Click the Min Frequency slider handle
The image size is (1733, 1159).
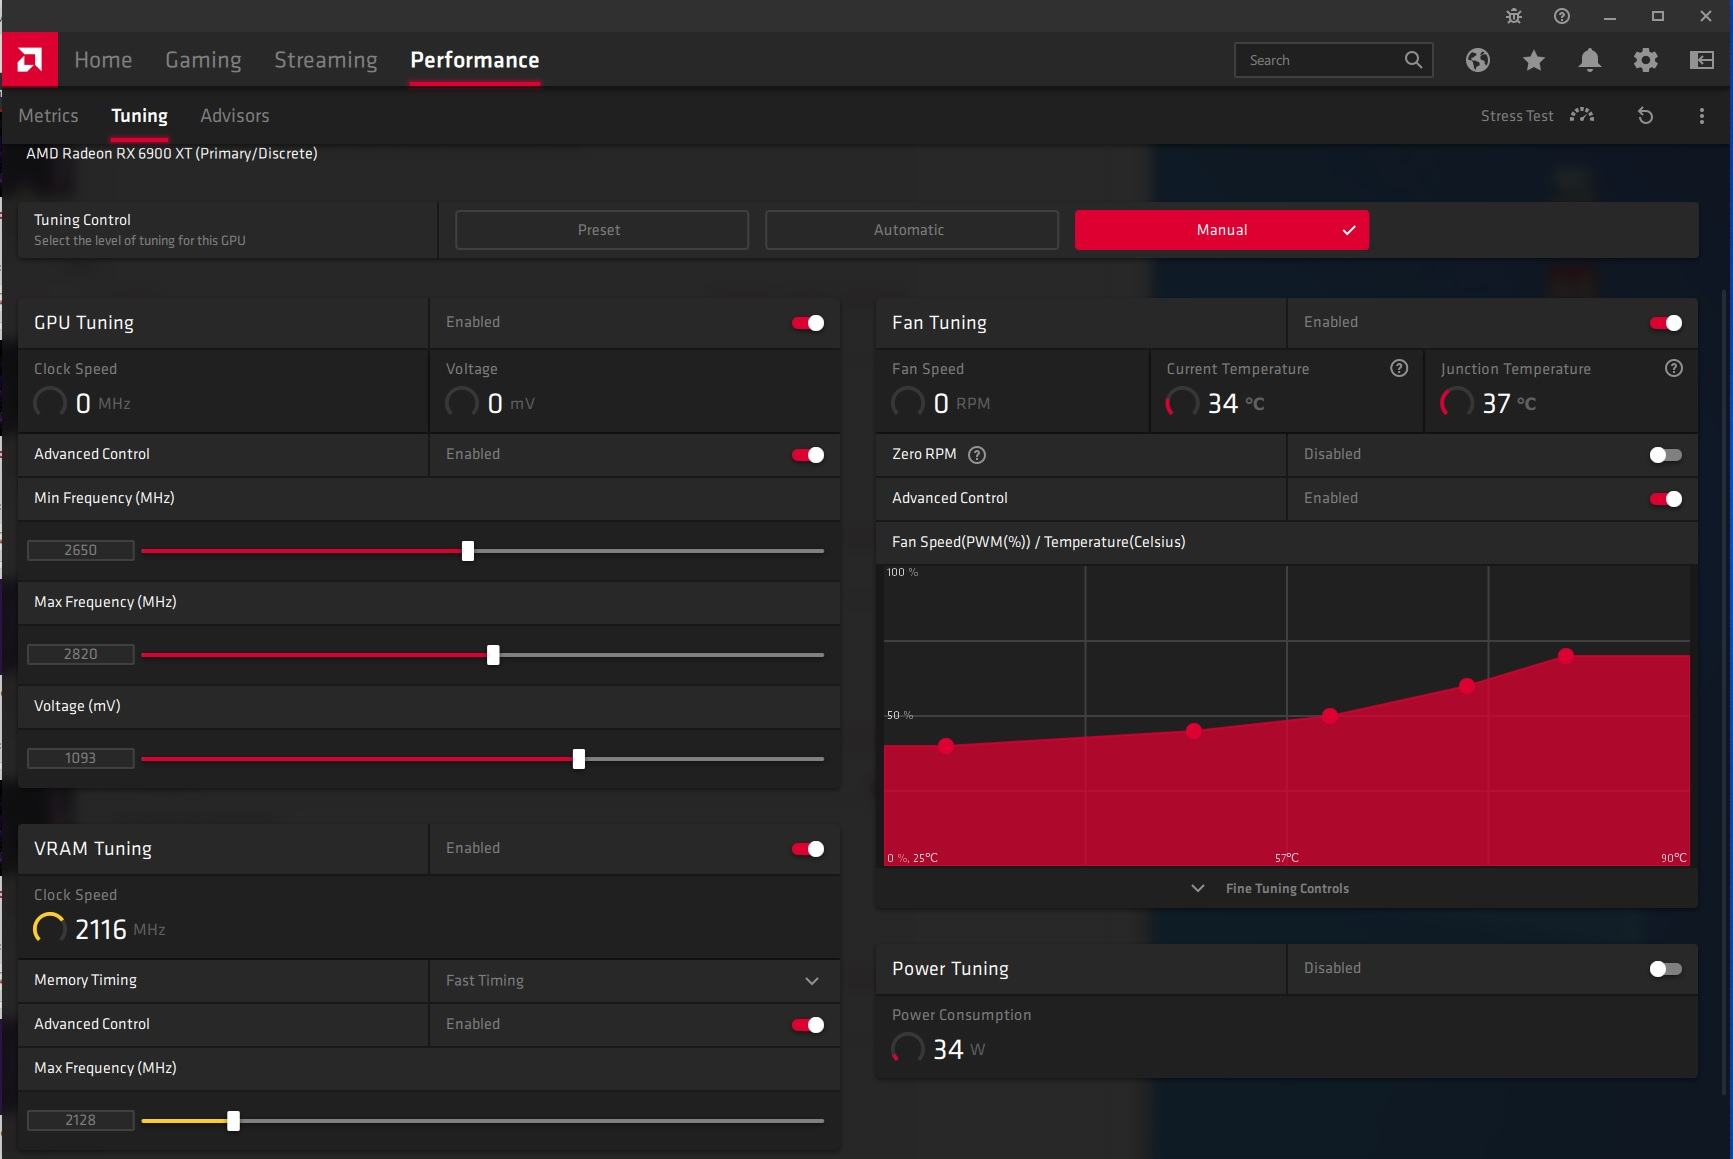tap(468, 551)
